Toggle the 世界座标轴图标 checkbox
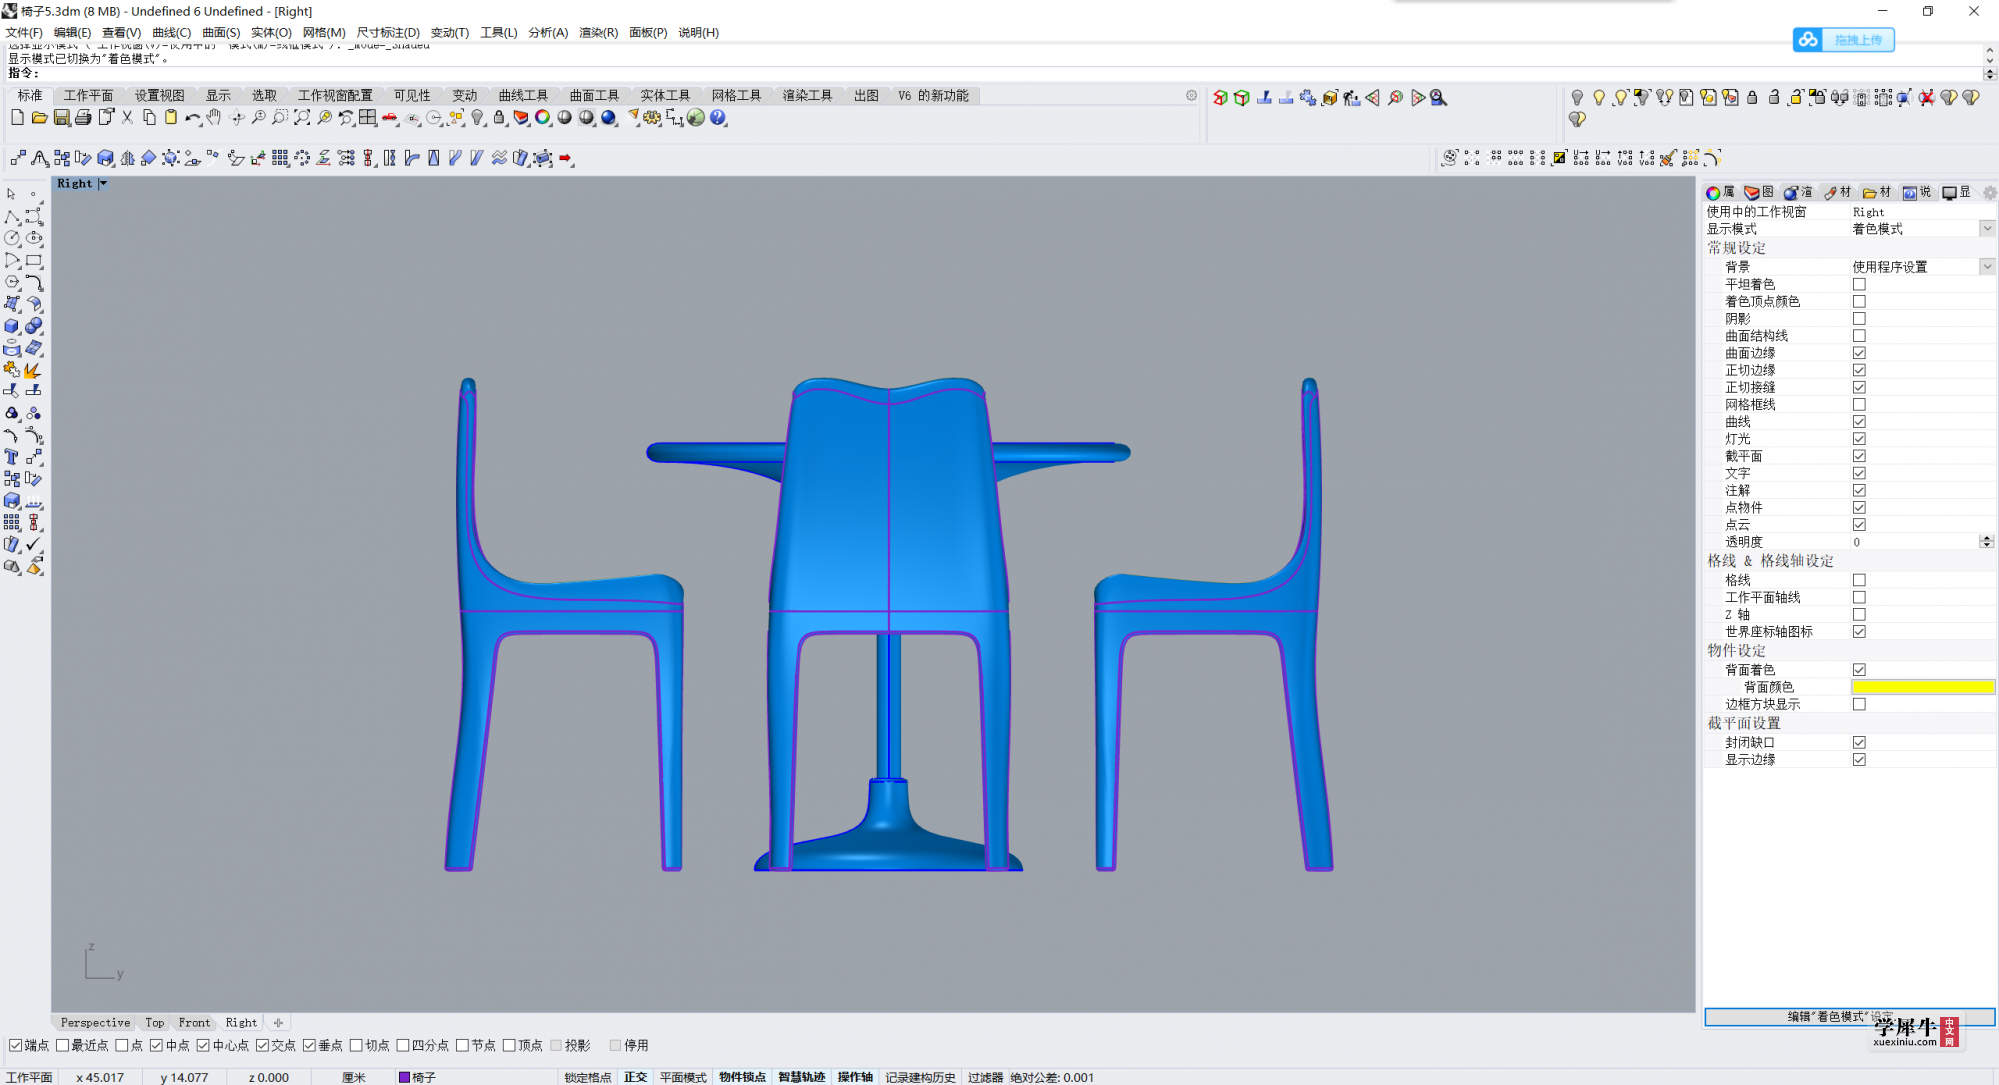Image resolution: width=1999 pixels, height=1085 pixels. pyautogui.click(x=1859, y=632)
